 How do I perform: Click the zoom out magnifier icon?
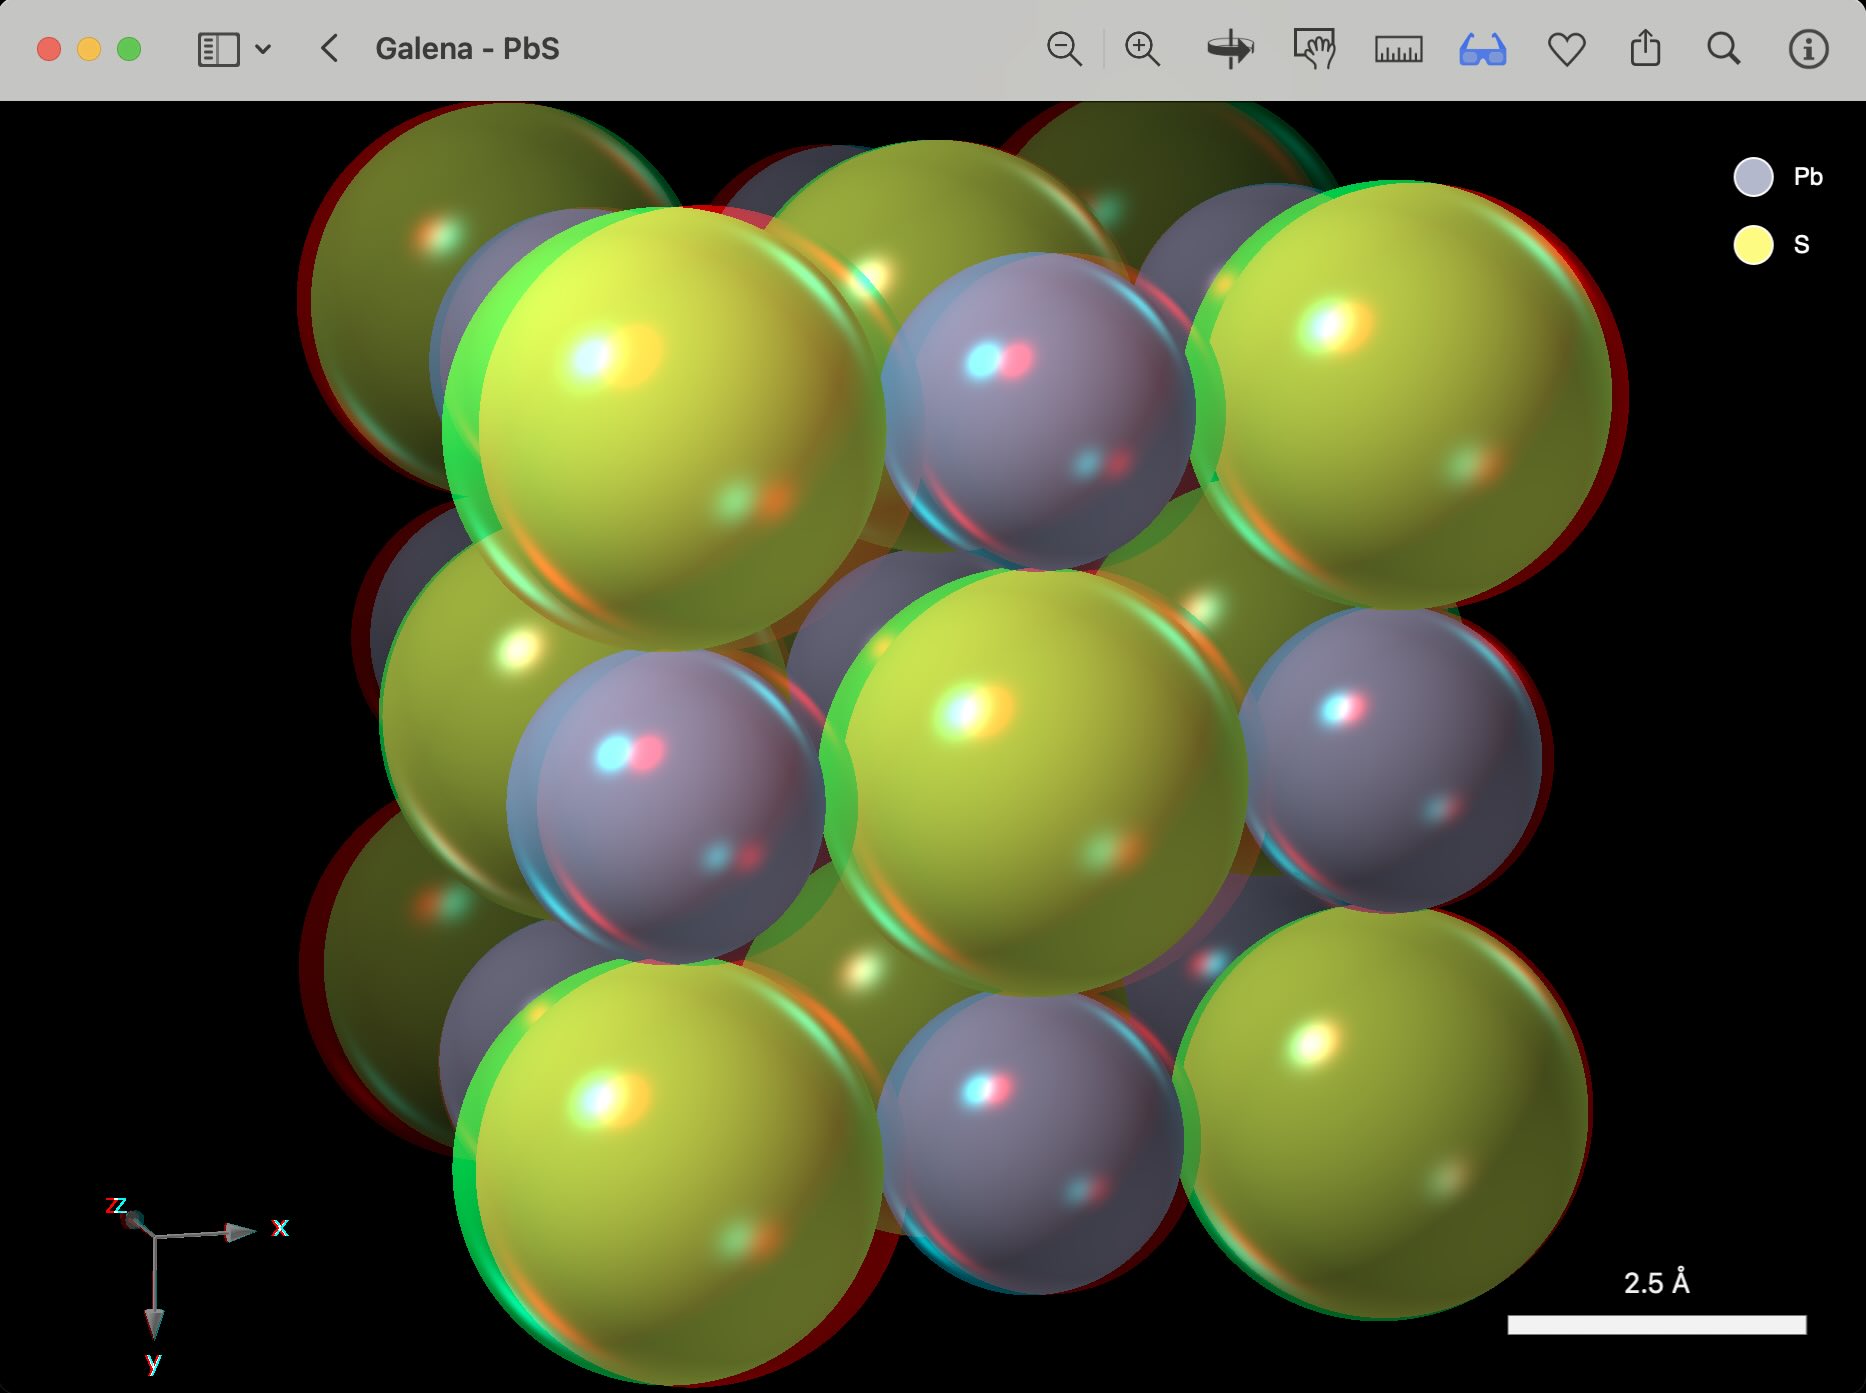[1064, 49]
